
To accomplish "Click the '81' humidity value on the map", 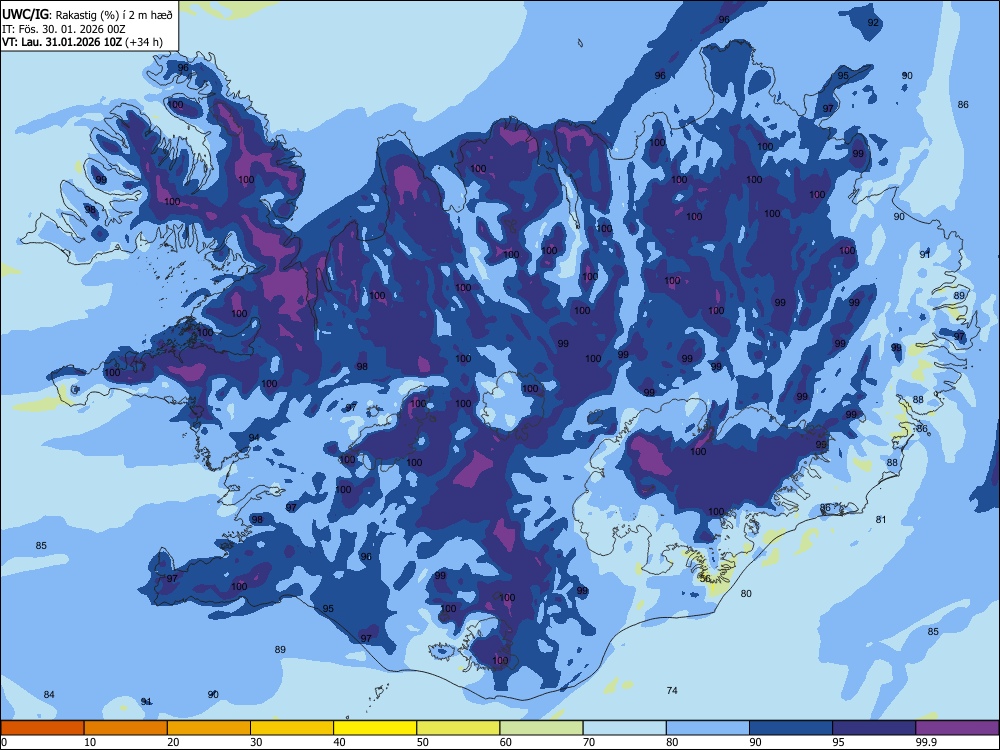I will coord(881,519).
